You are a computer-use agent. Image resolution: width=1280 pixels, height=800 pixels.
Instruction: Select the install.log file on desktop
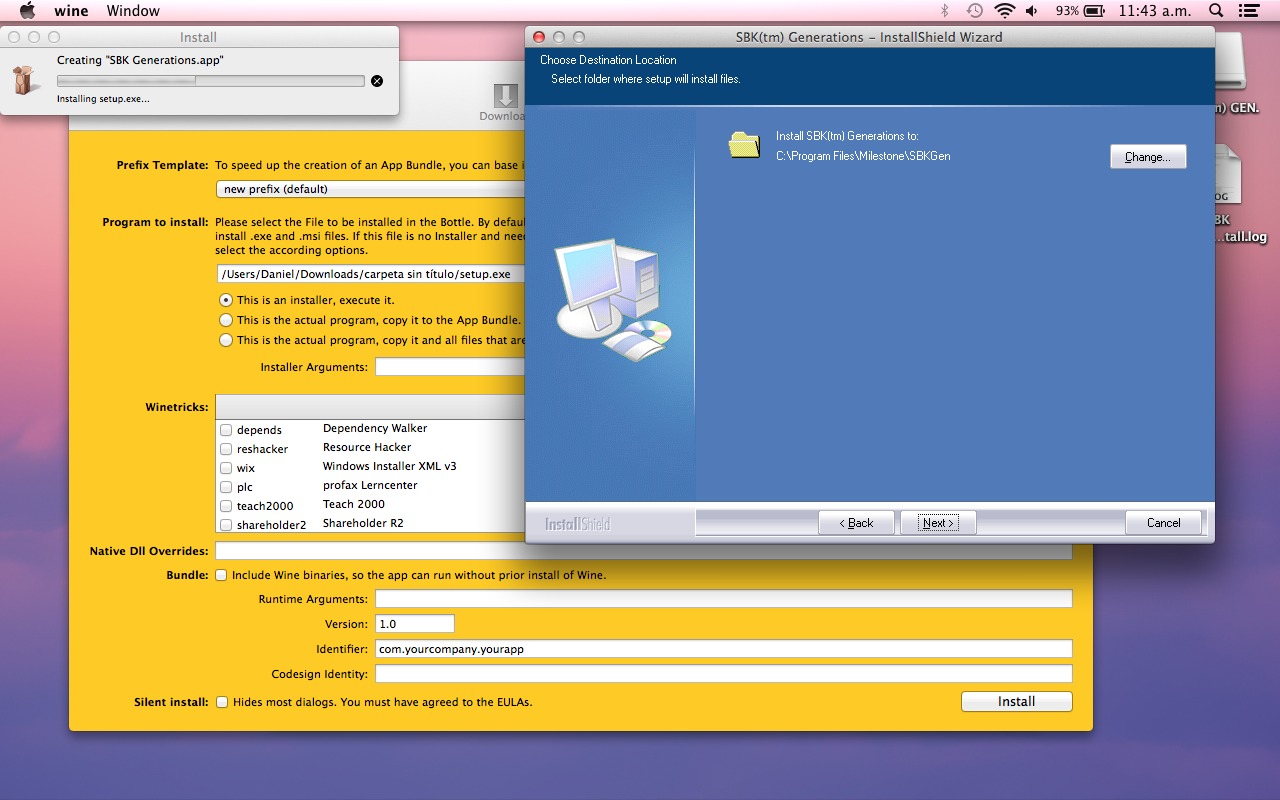1227,195
